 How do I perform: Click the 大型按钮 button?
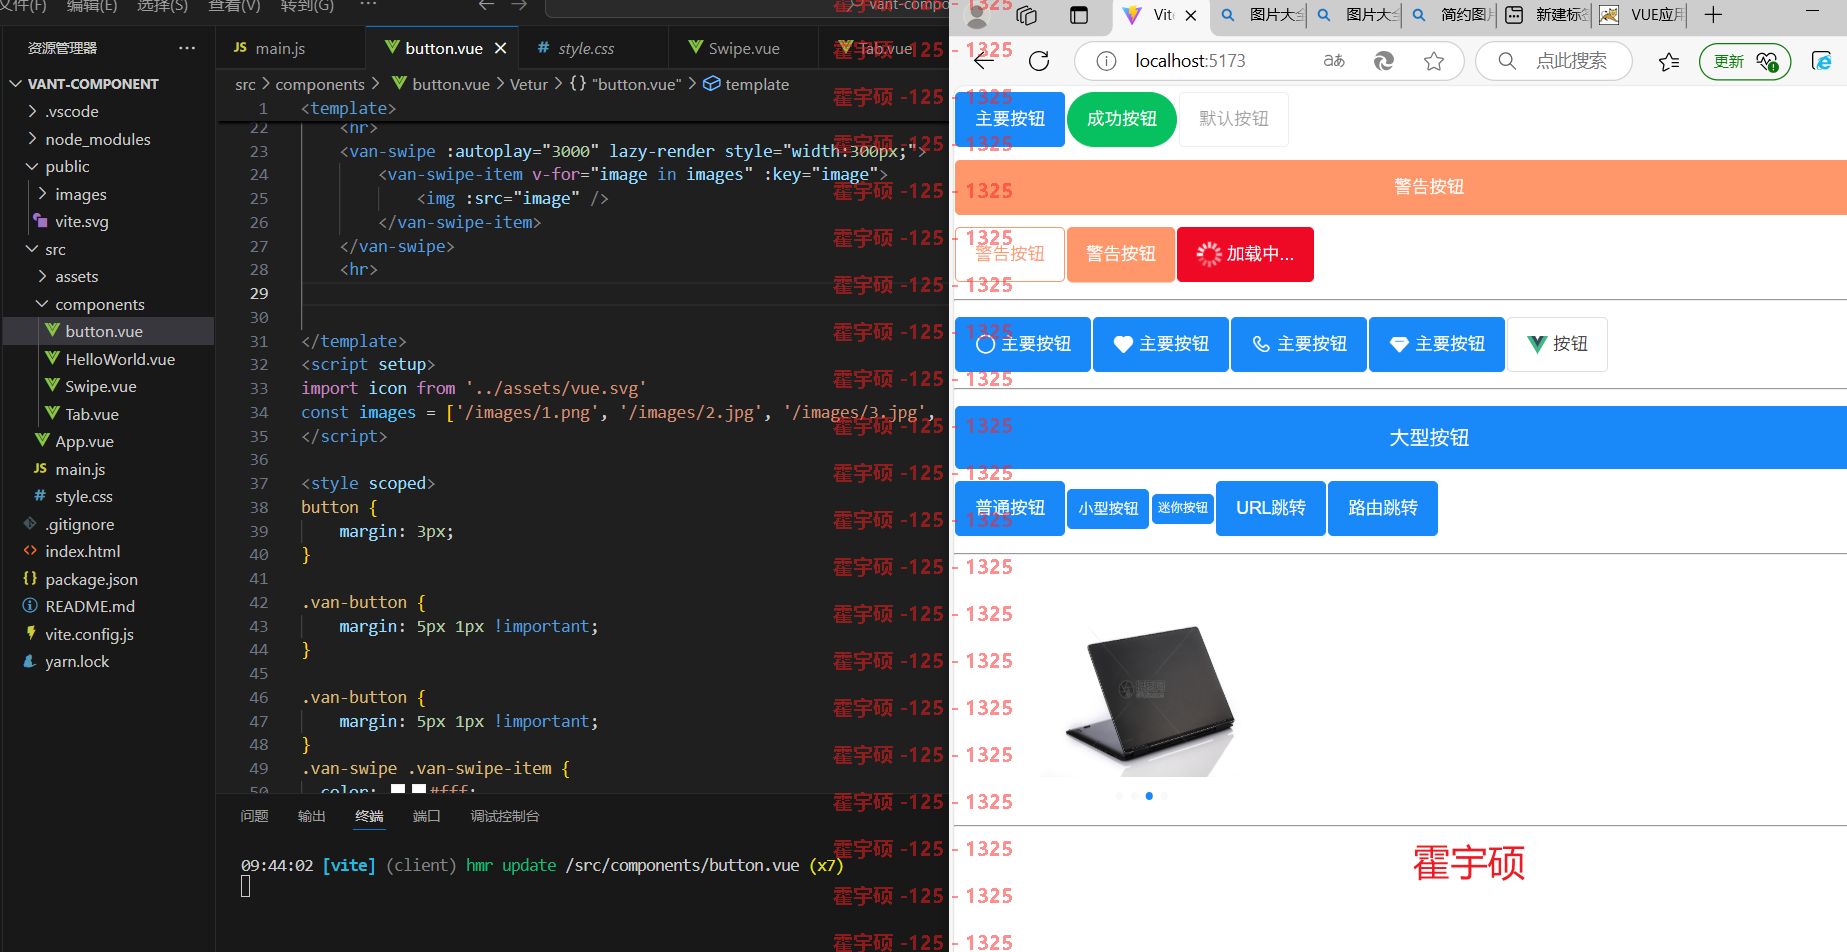[1401, 437]
